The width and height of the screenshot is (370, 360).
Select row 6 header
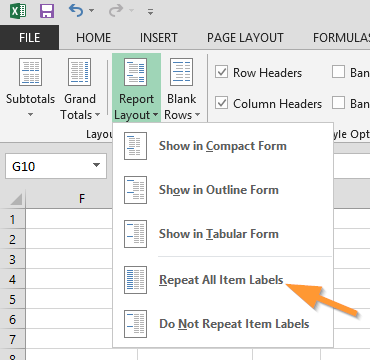13,319
